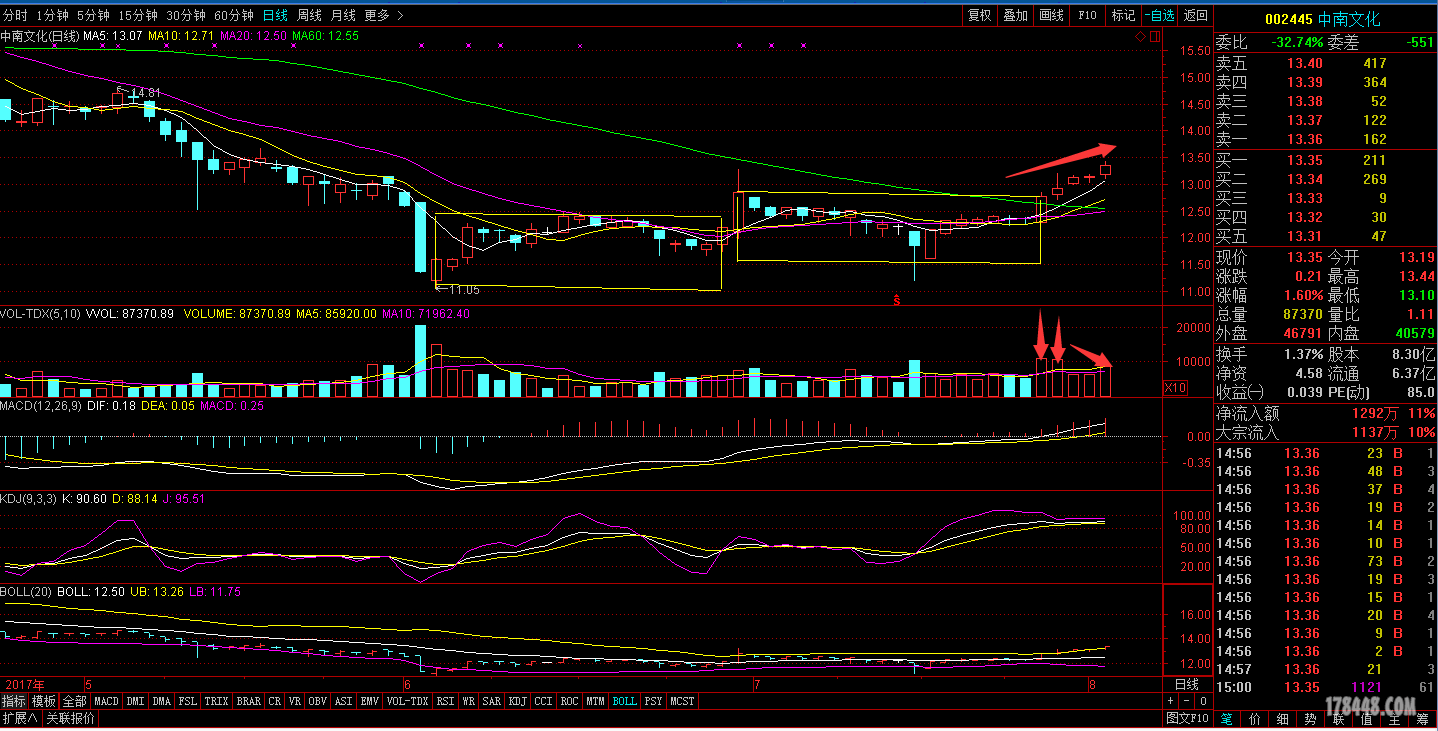The image size is (1438, 731).
Task: Select the 30分钟 period
Action: point(186,15)
